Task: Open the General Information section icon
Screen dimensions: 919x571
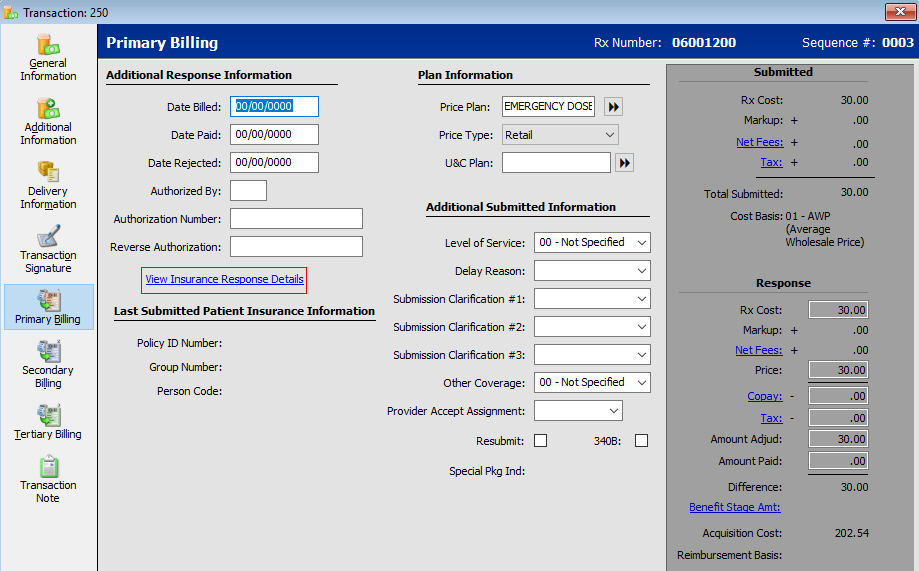Action: click(48, 46)
